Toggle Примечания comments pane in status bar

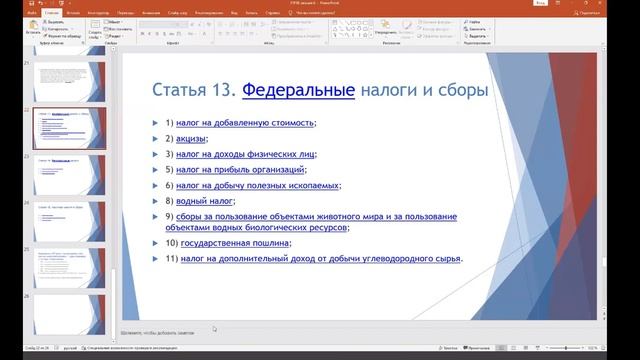tap(476, 348)
